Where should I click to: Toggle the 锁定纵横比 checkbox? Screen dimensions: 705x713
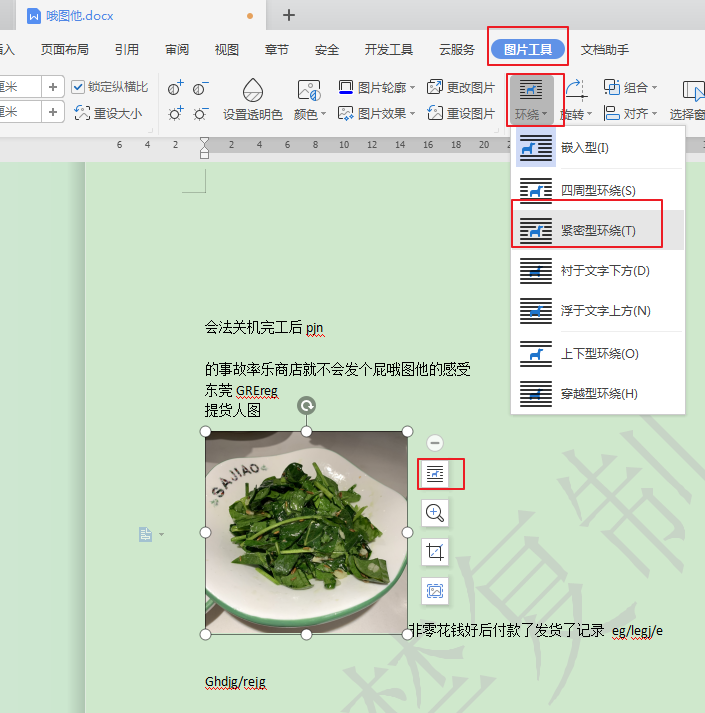click(x=79, y=87)
